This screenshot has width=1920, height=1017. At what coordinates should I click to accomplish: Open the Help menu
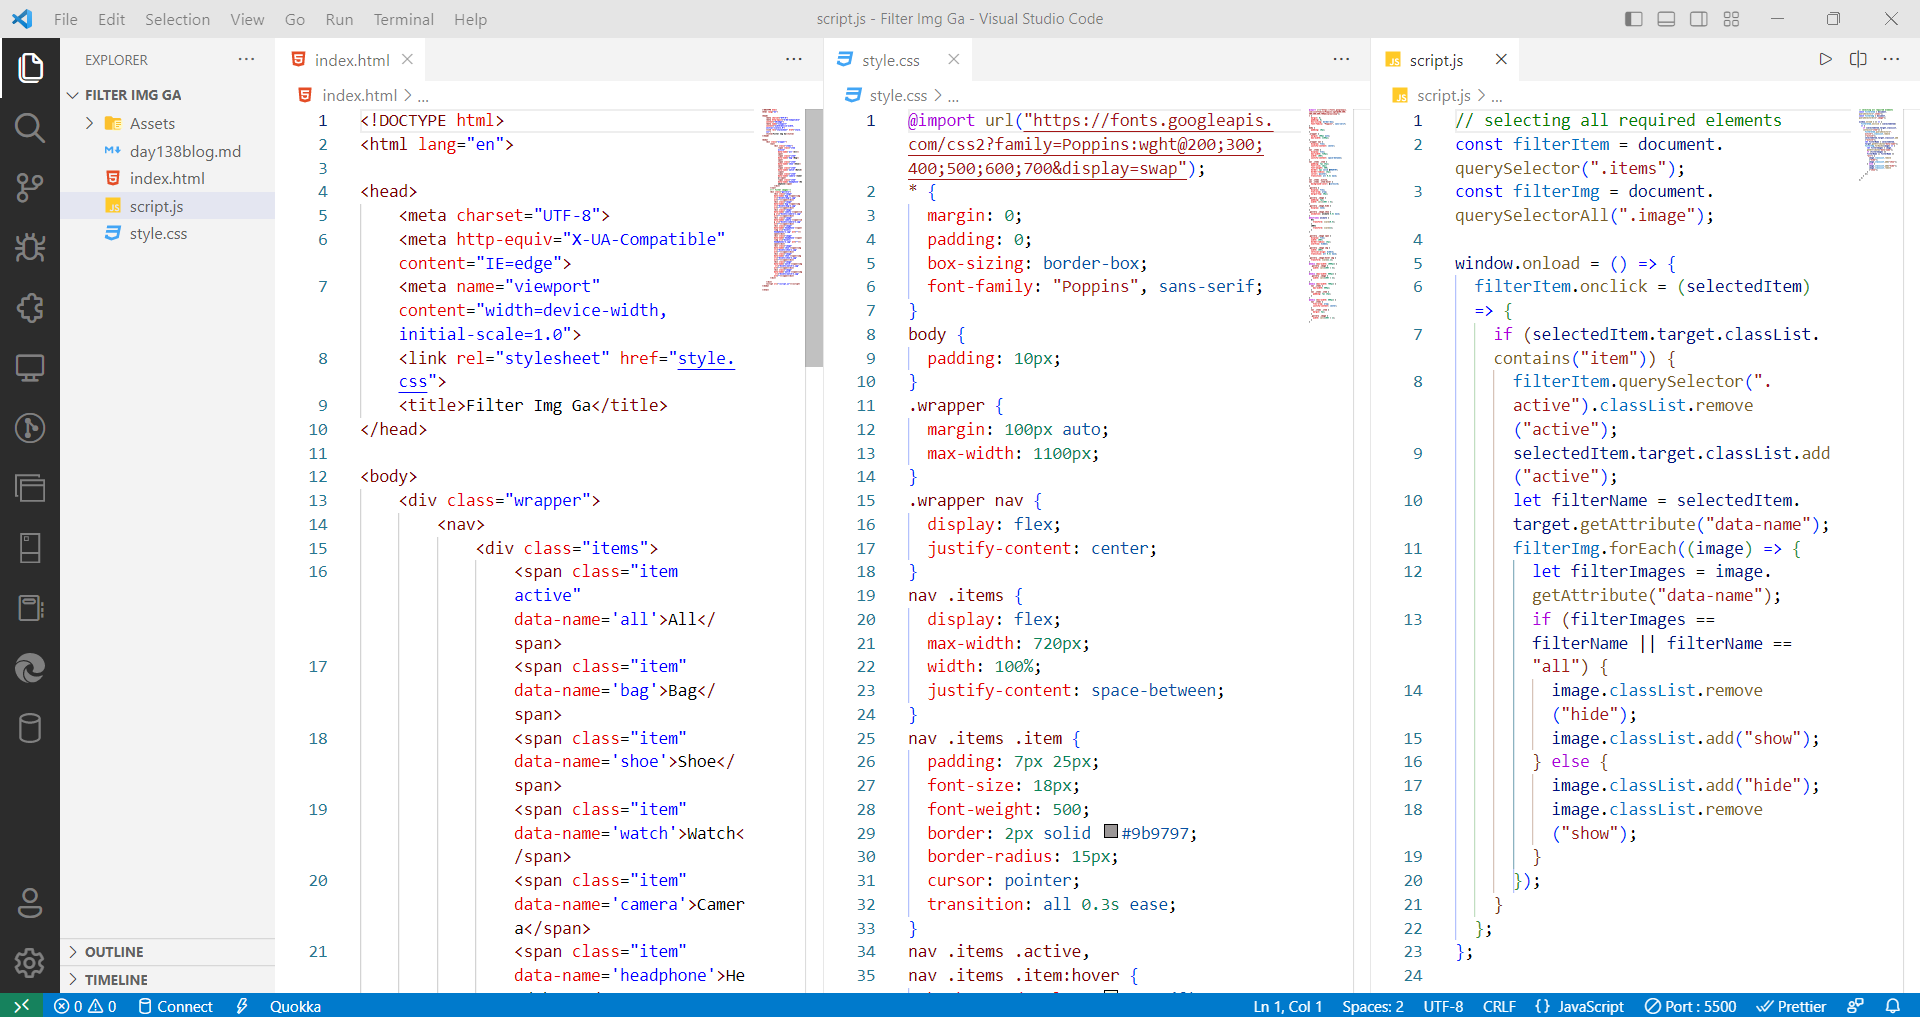coord(470,19)
